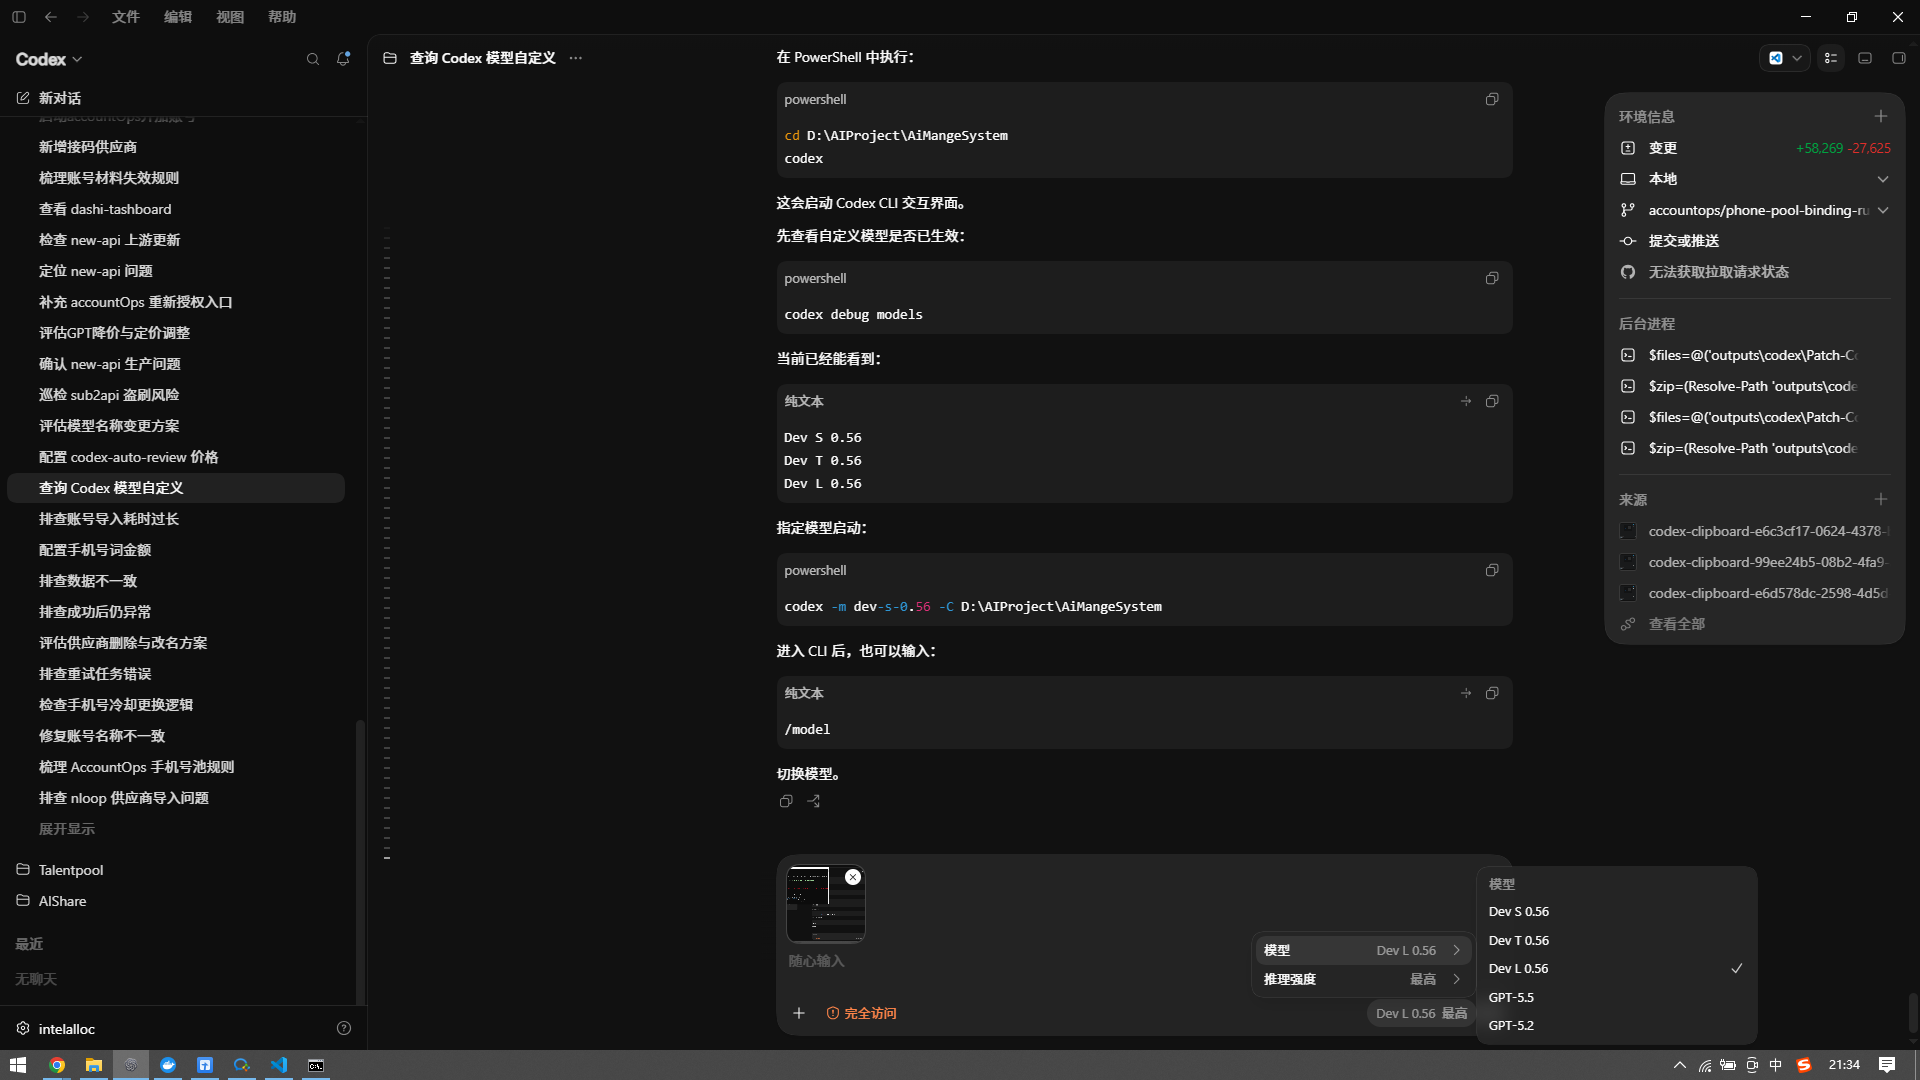This screenshot has height=1080, width=1920.
Task: Select the Dev T 0.56 model
Action: [1616, 941]
